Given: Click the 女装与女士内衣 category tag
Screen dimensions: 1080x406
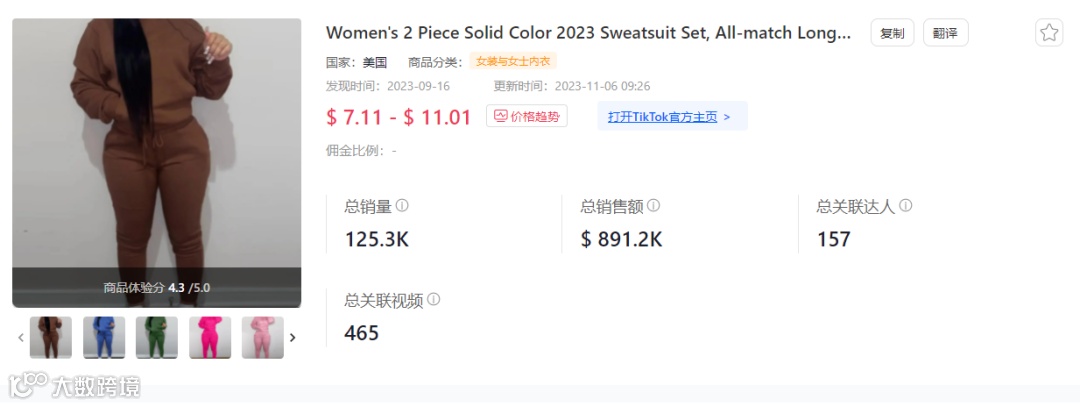Looking at the screenshot, I should (x=513, y=61).
